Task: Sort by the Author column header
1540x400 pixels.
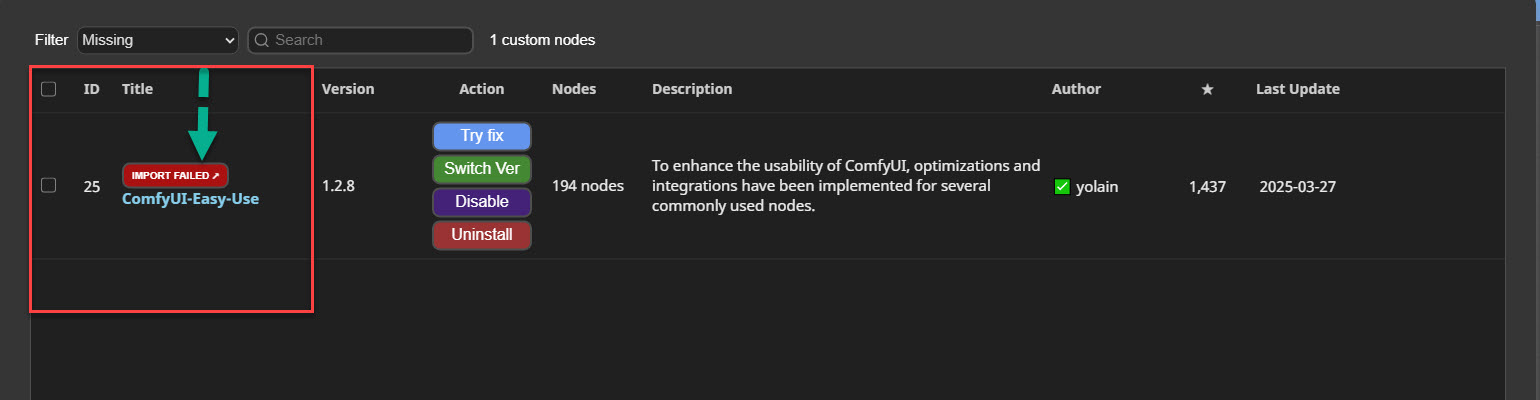Action: coord(1076,89)
